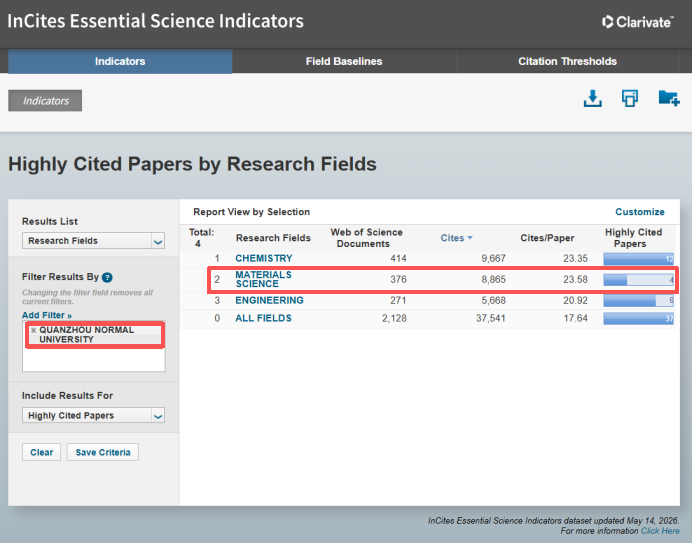Switch to the Indicators tab
Screen dimensions: 693x543
120,61
